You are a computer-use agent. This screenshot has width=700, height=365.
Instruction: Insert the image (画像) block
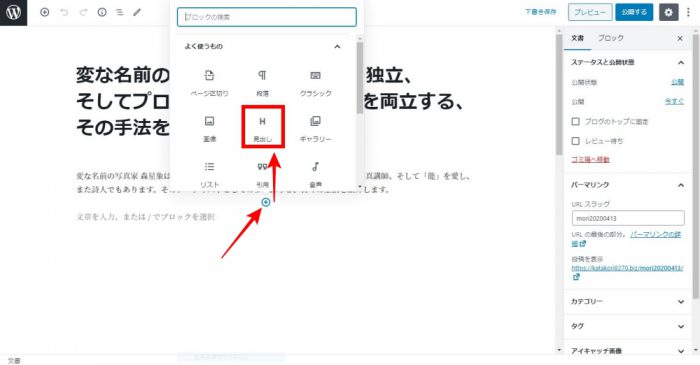(x=209, y=129)
